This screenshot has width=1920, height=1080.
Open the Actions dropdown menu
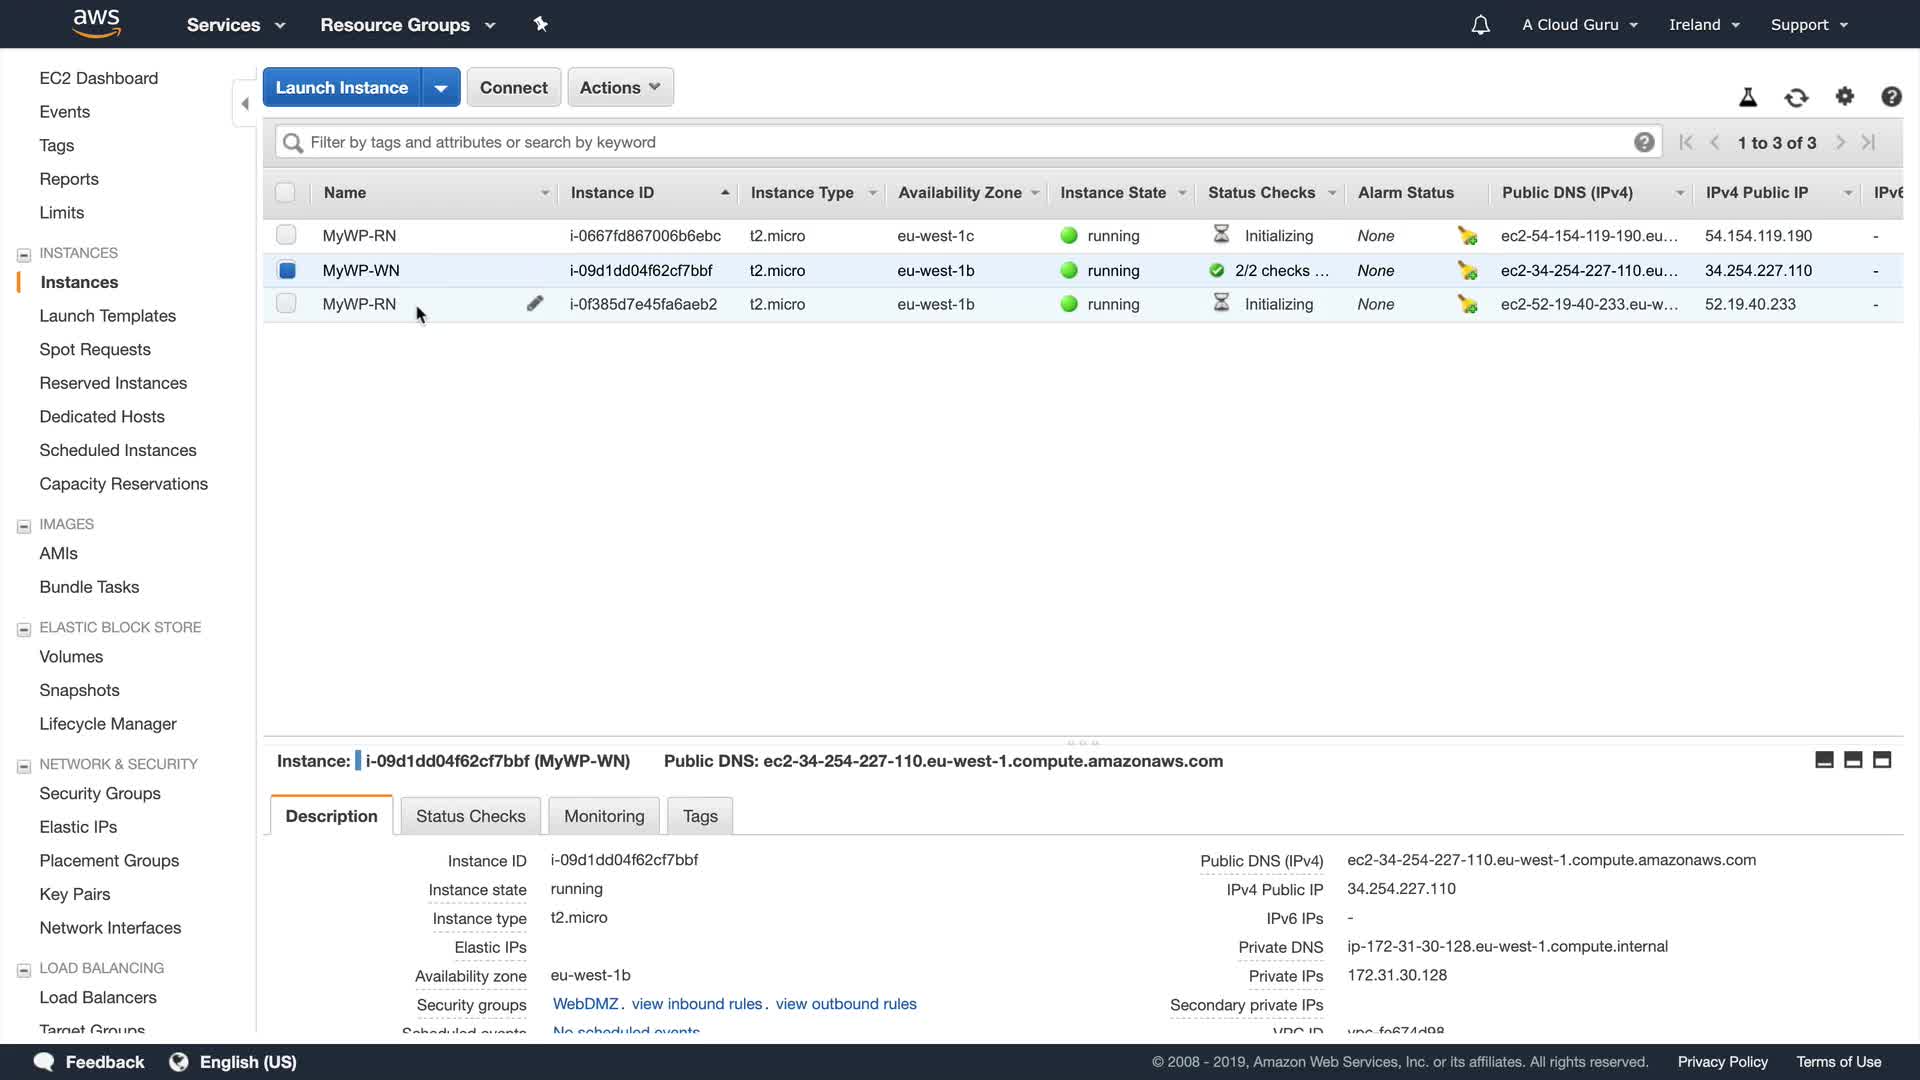tap(620, 88)
